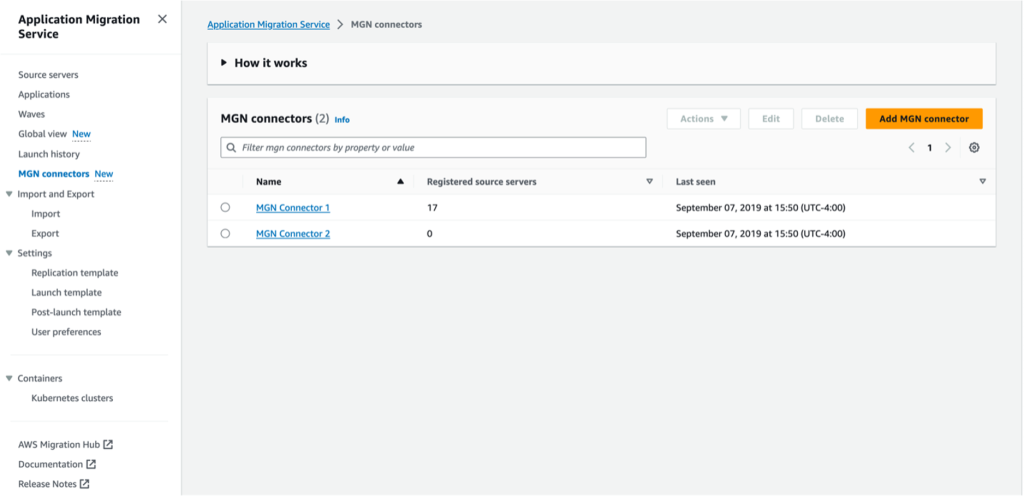Viewport: 1024px width, 496px height.
Task: Open Launch history in sidebar
Action: tap(49, 154)
